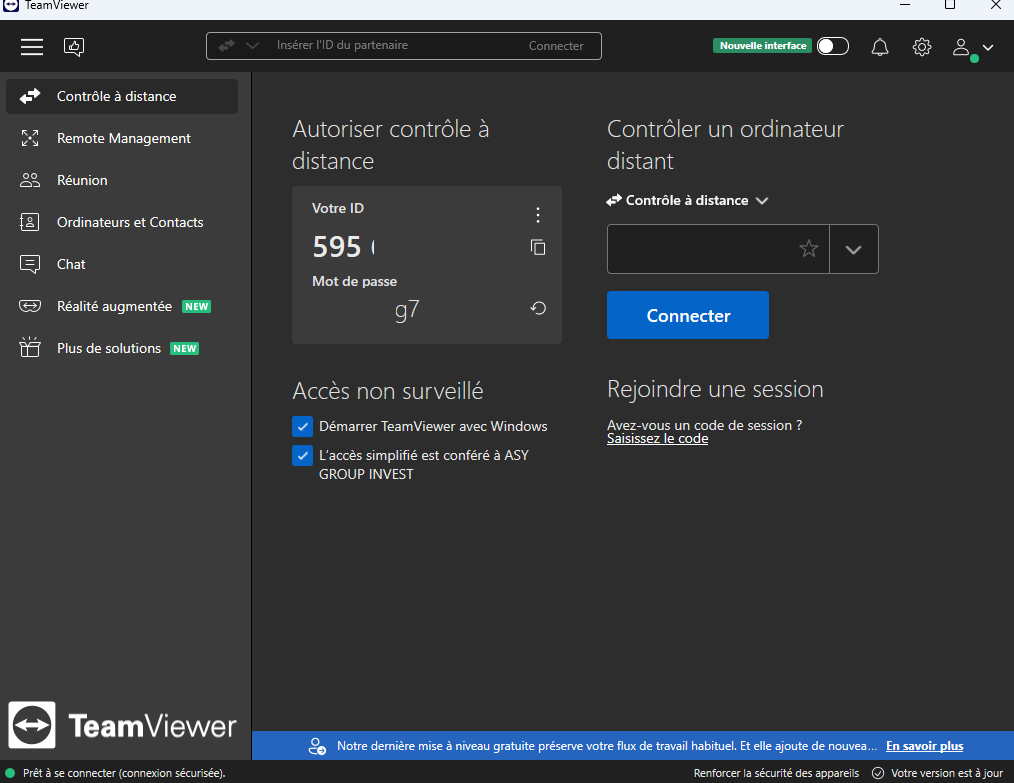
Task: Click the augmented reality headset icon
Action: (30, 306)
